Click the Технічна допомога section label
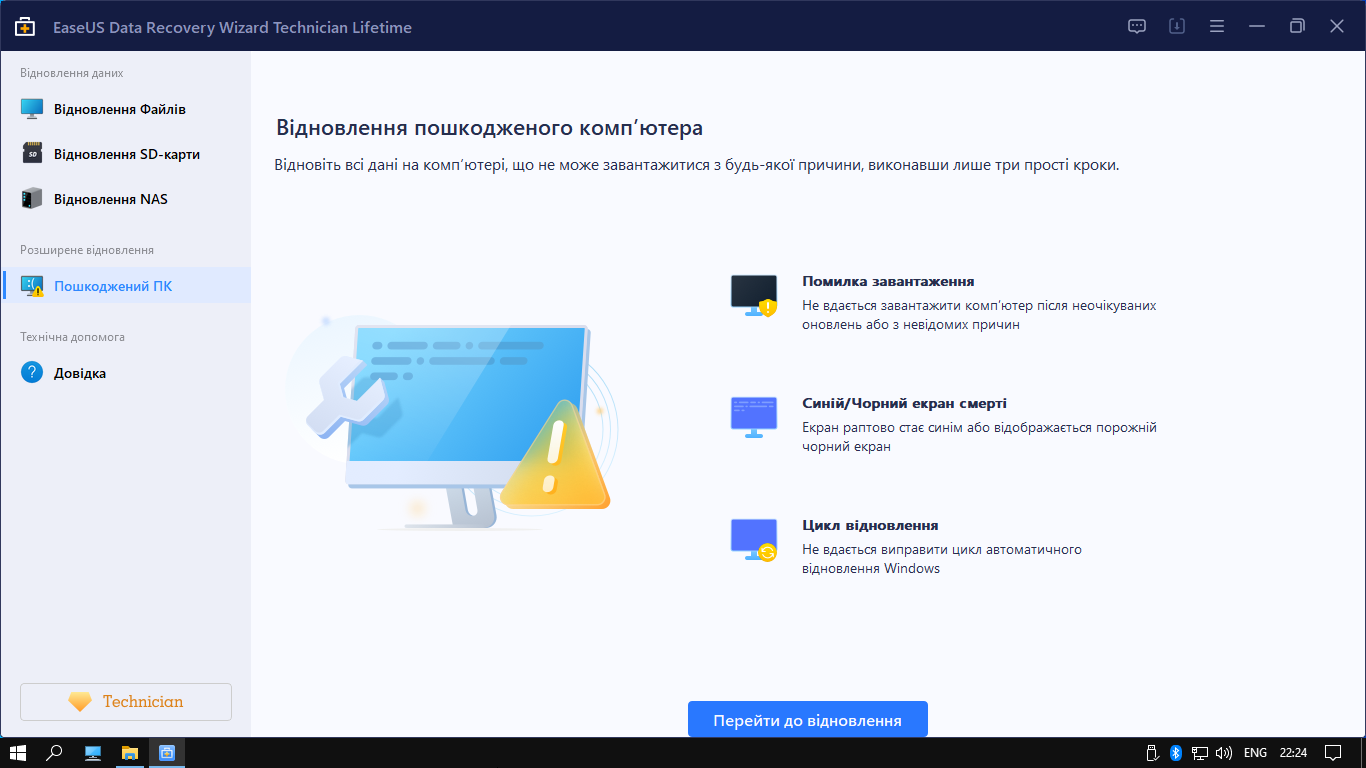This screenshot has width=1366, height=768. click(72, 337)
